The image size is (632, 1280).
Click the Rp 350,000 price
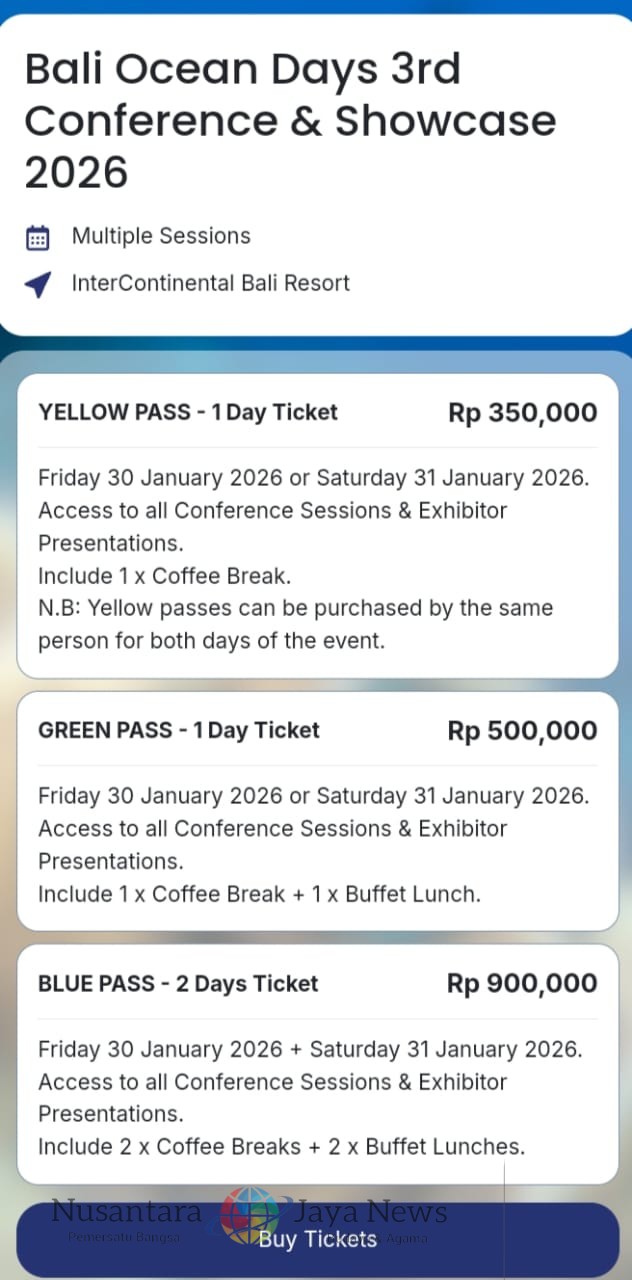522,413
